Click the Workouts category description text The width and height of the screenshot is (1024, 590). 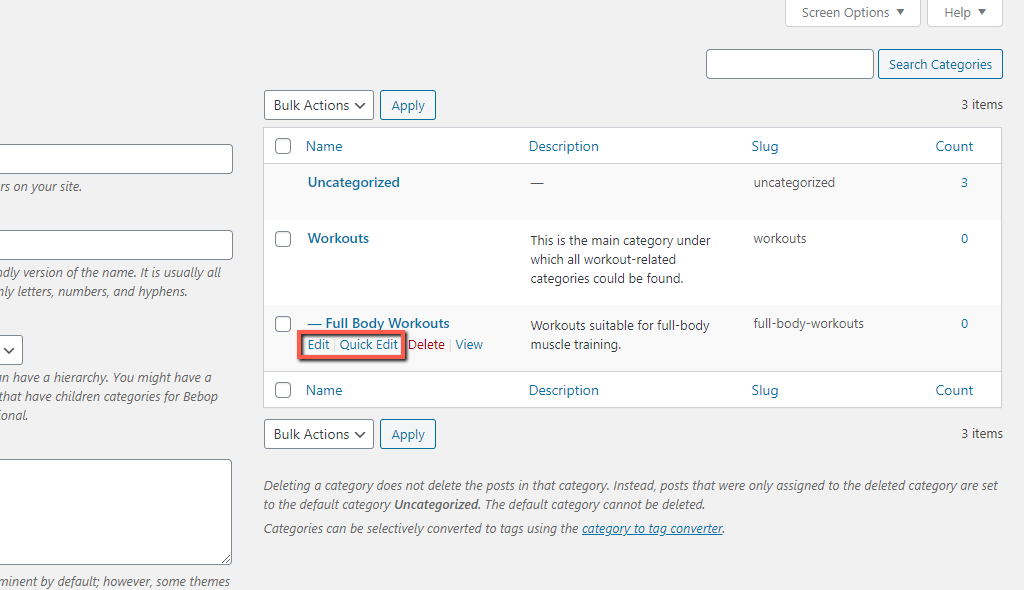620,259
